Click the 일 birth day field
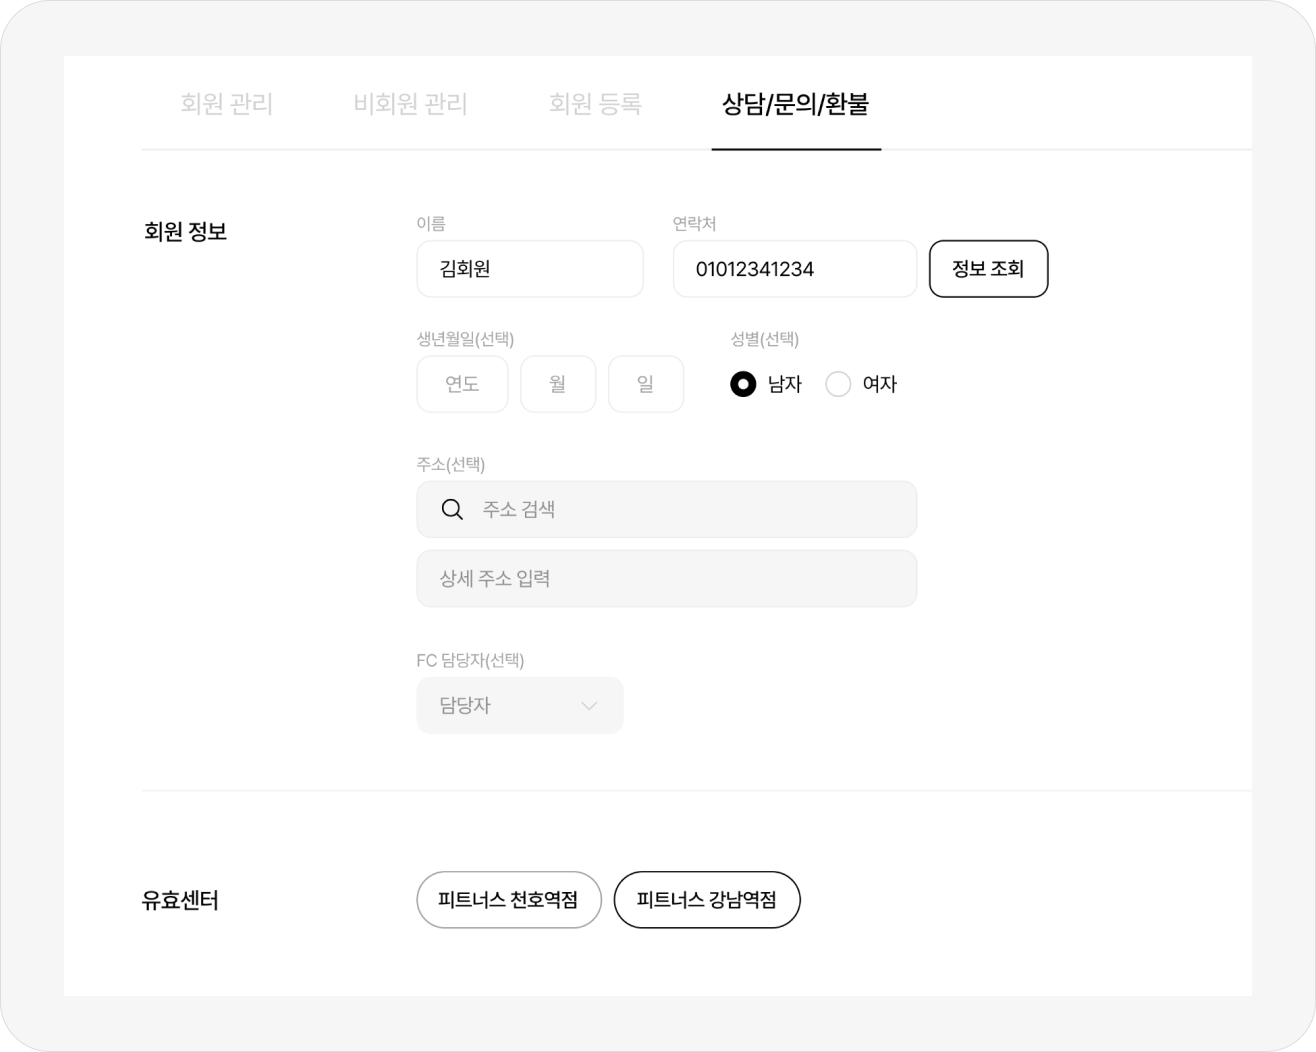 pyautogui.click(x=646, y=384)
